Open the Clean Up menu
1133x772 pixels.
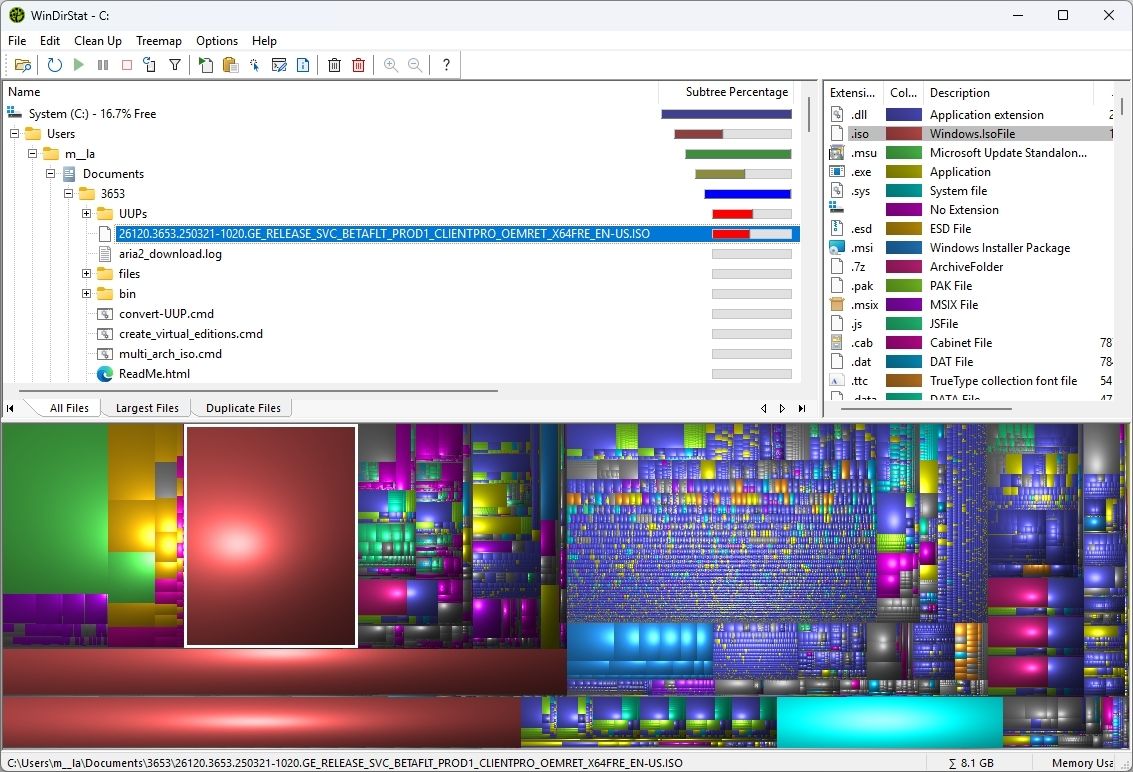(98, 41)
